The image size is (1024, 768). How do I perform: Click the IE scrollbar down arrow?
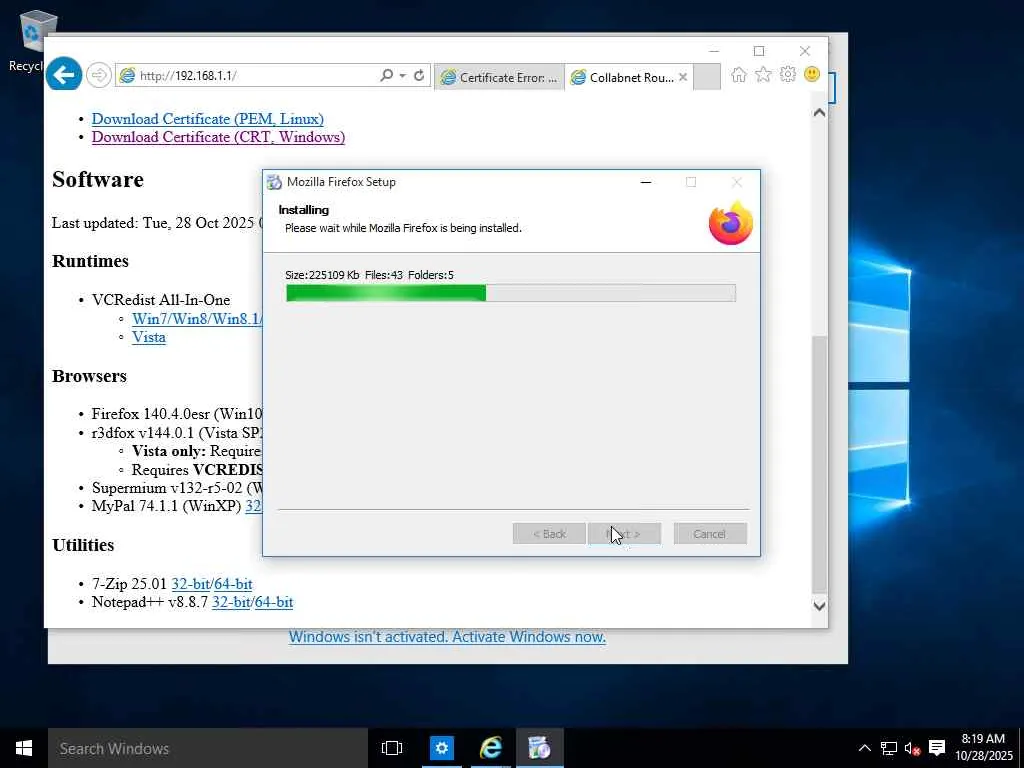click(819, 606)
